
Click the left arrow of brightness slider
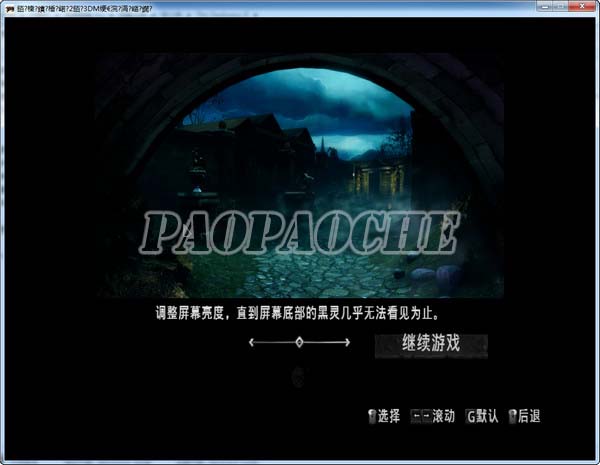pos(251,342)
